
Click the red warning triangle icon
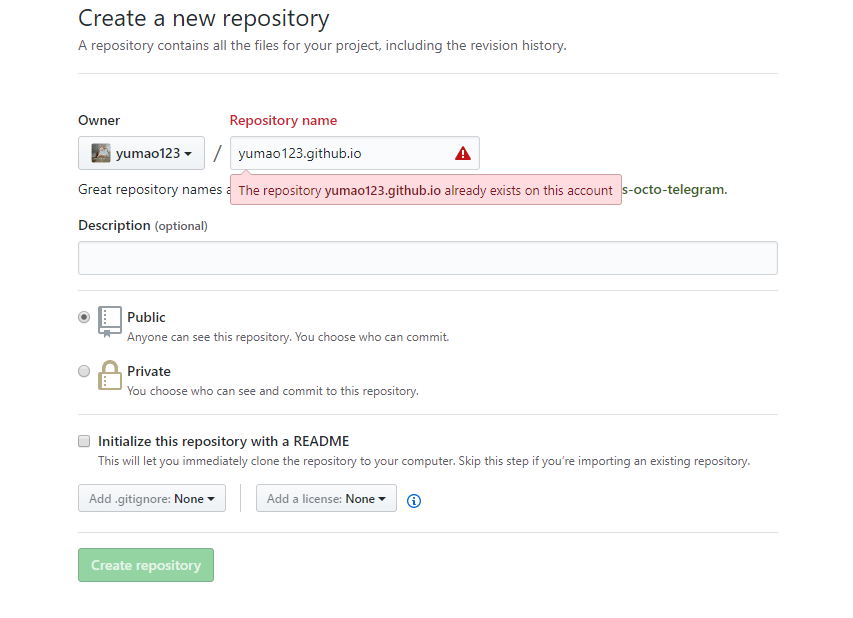coord(462,153)
